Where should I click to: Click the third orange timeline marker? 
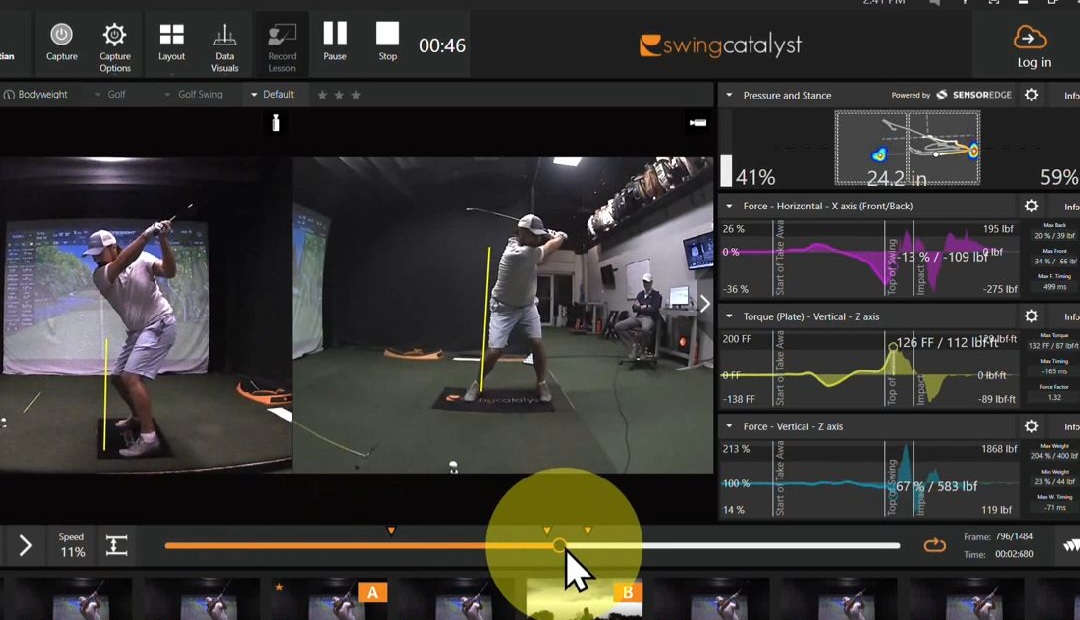pyautogui.click(x=588, y=530)
